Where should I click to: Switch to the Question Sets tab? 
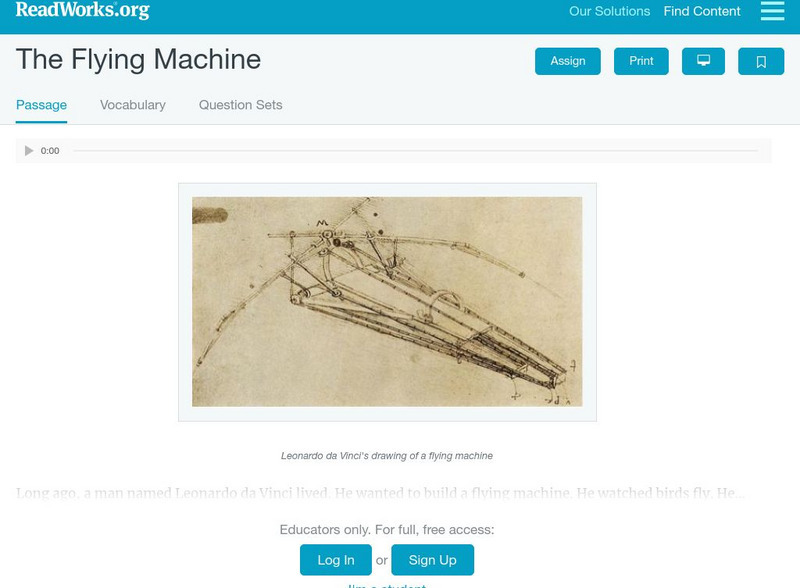240,105
